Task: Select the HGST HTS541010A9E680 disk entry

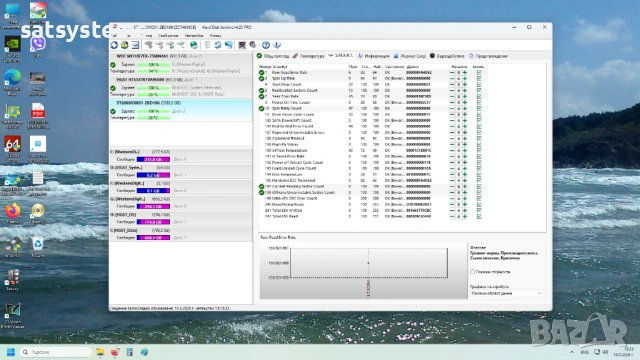Action: click(x=181, y=87)
